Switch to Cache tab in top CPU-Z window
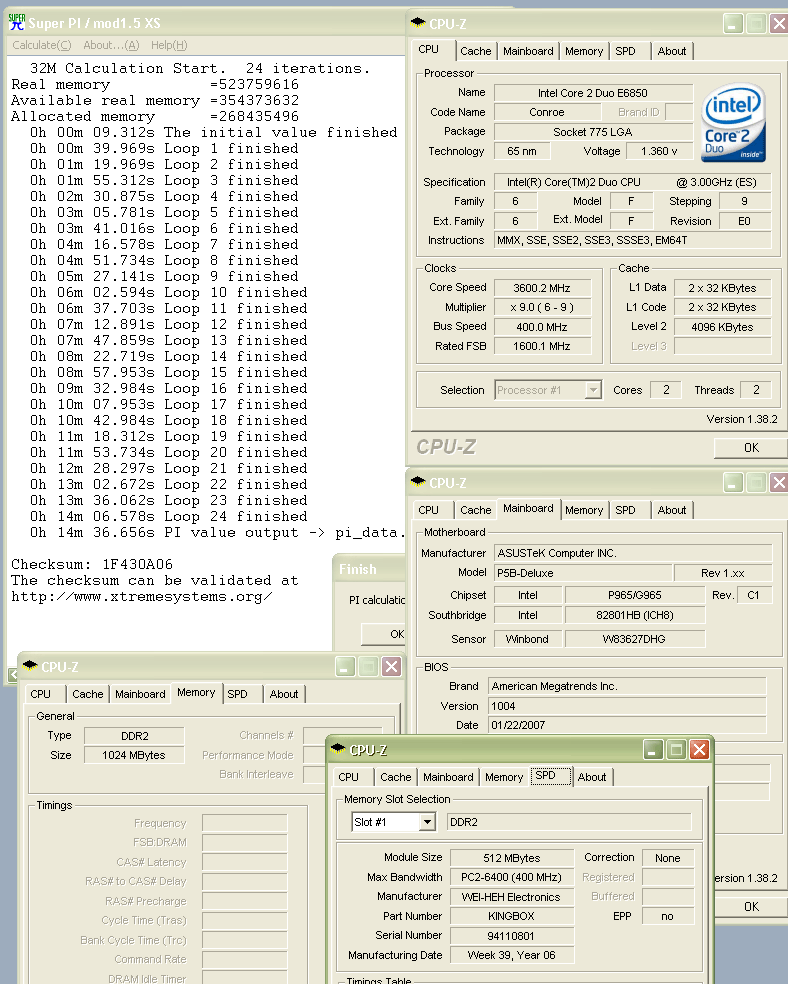 (x=476, y=51)
